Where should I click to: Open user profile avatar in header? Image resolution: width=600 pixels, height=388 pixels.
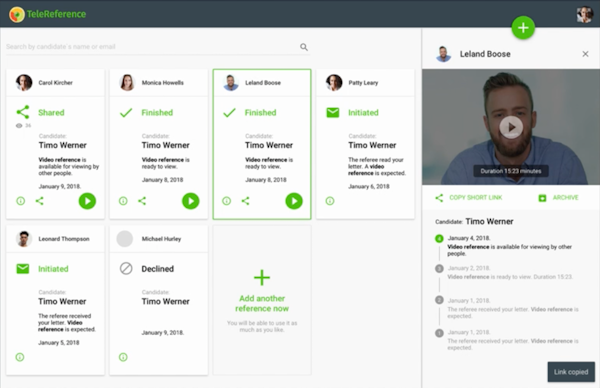(x=584, y=14)
